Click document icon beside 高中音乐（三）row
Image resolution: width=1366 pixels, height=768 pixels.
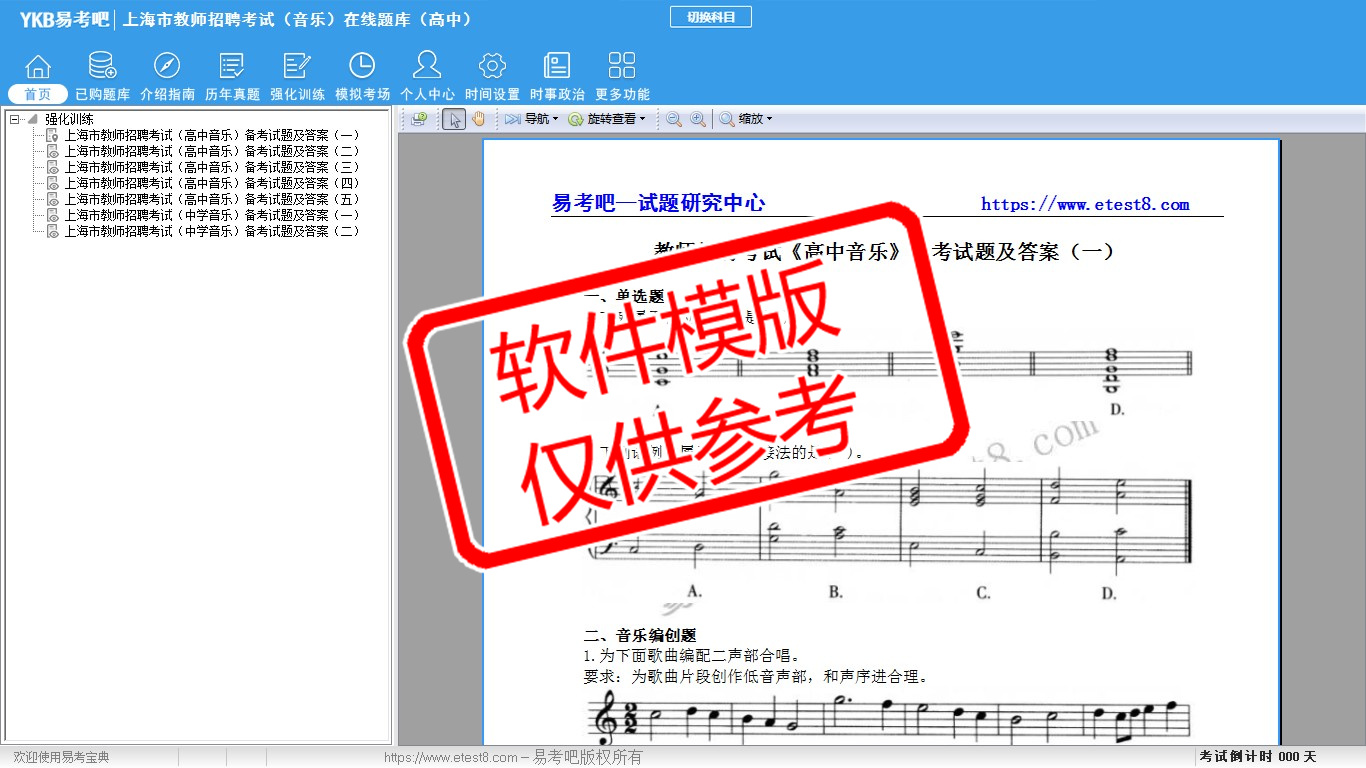pyautogui.click(x=52, y=167)
